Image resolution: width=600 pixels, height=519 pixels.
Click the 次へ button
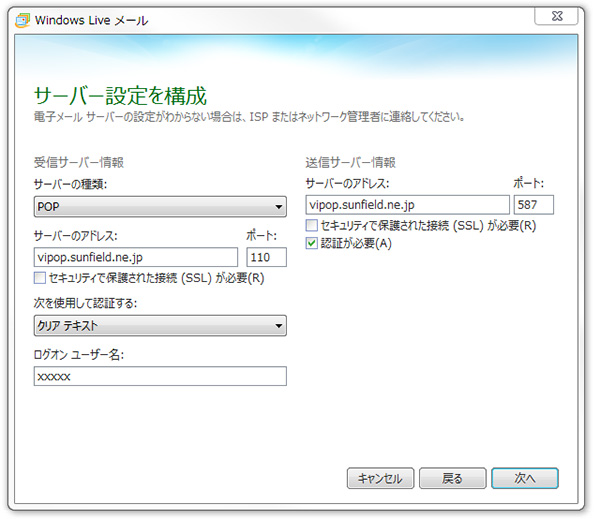tap(525, 478)
